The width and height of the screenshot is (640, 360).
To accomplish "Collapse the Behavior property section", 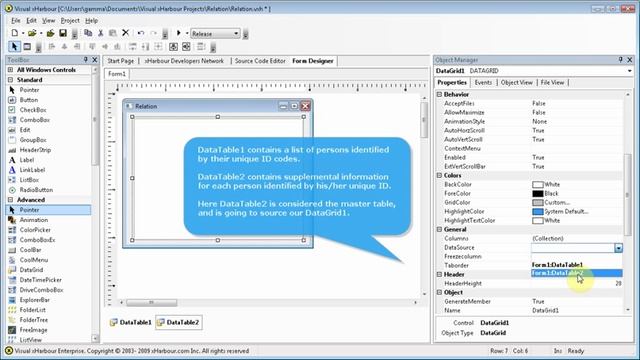I will 440,94.
